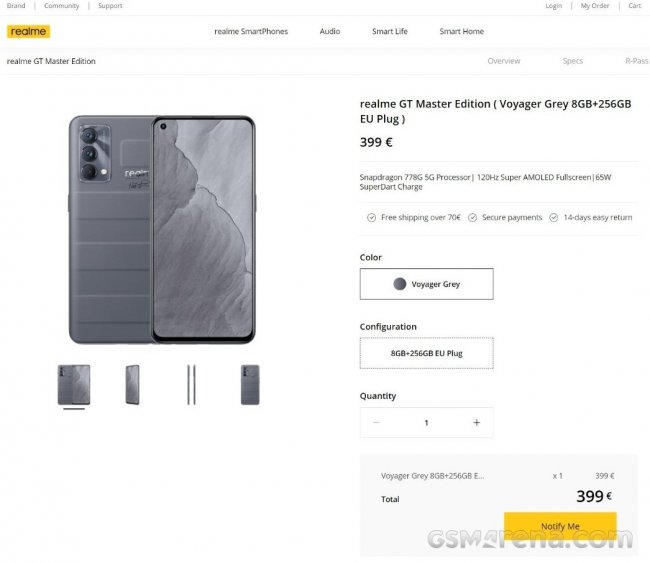
Task: Go to My Order
Action: [x=595, y=6]
